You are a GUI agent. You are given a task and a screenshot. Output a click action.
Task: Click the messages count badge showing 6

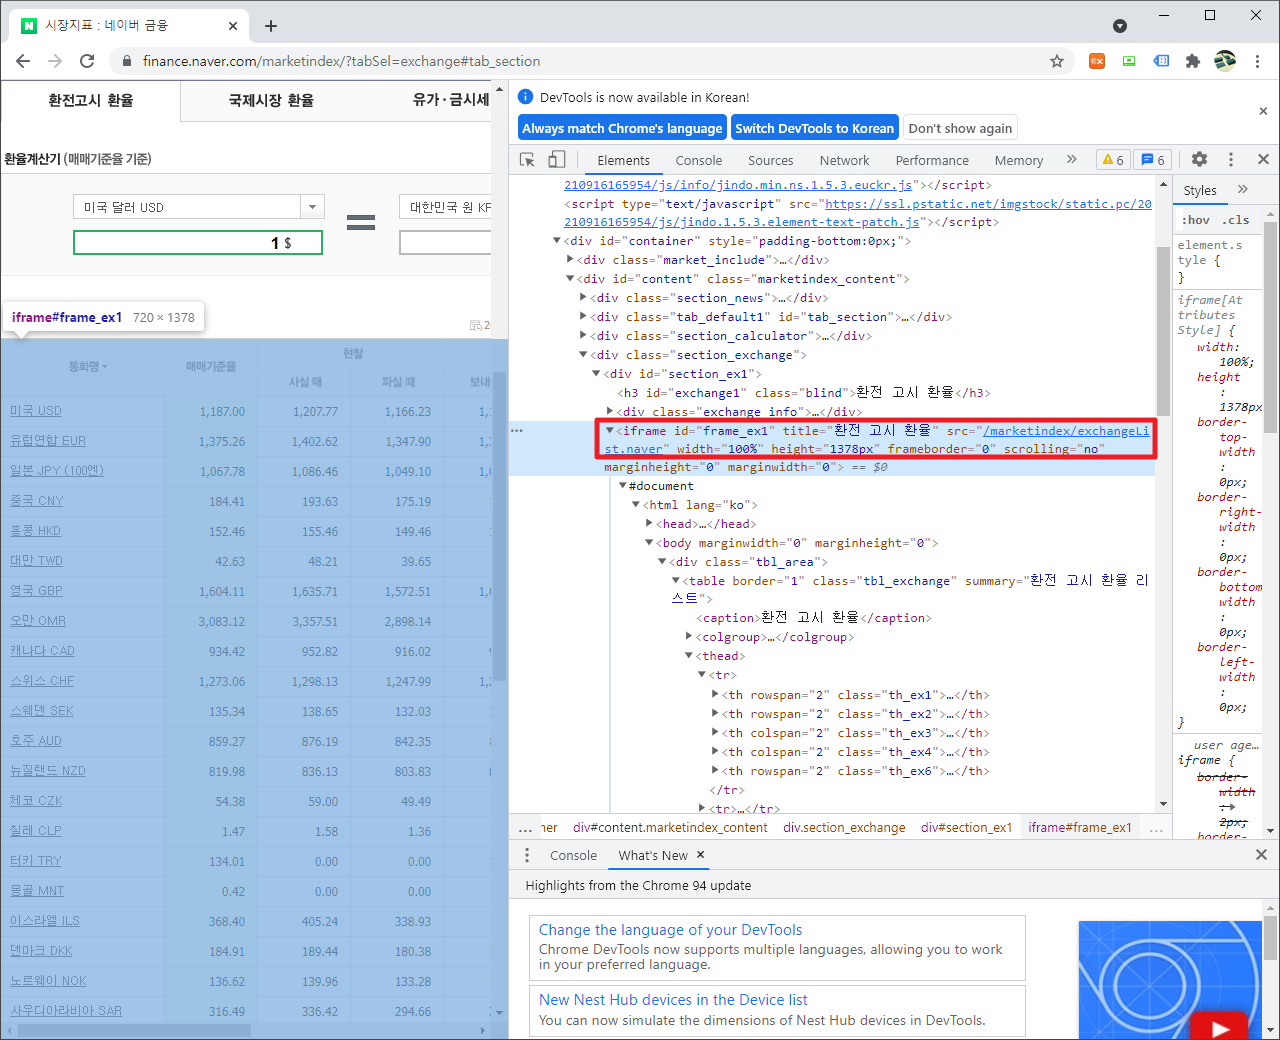1153,160
